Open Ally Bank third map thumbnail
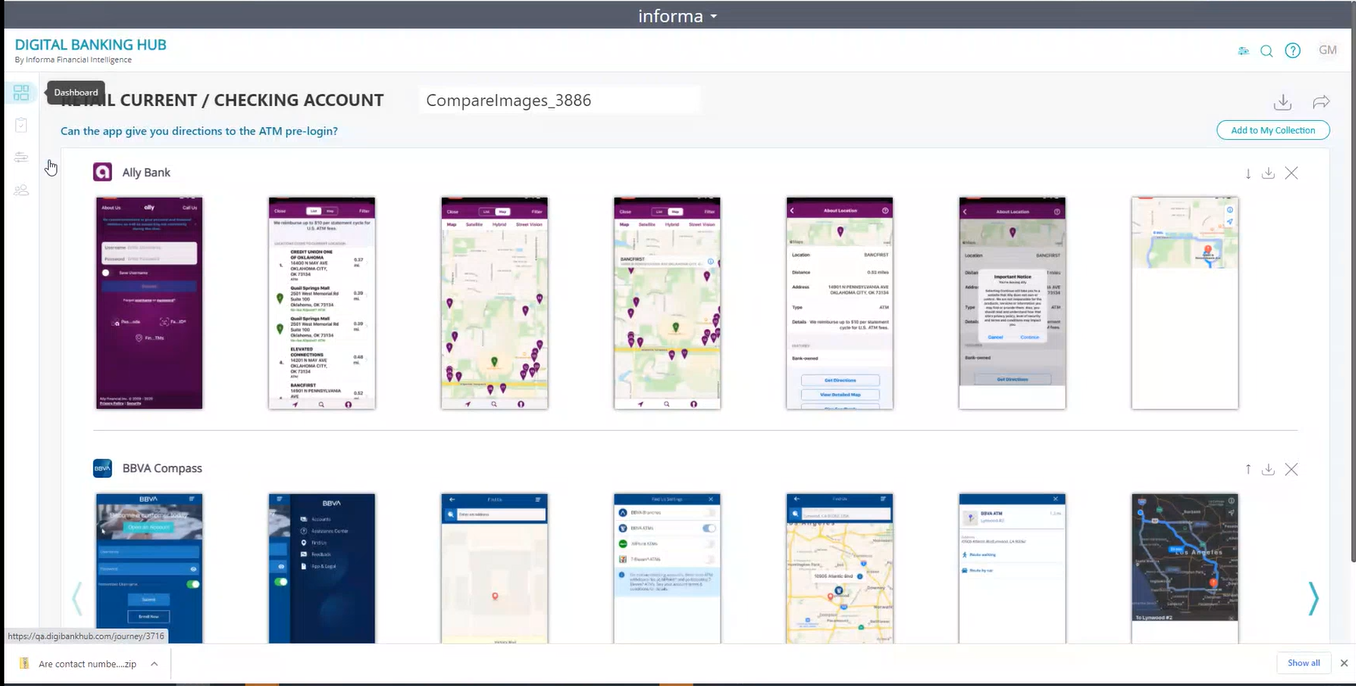The image size is (1356, 686). [x=494, y=303]
